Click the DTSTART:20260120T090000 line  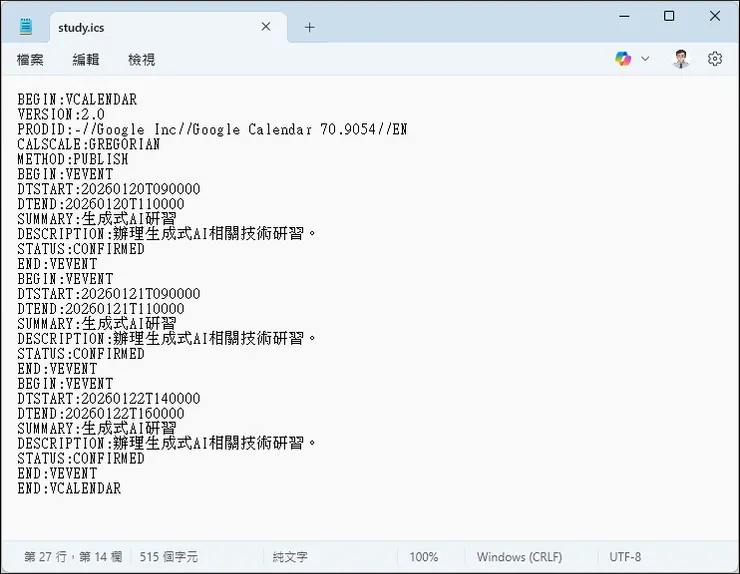(109, 189)
